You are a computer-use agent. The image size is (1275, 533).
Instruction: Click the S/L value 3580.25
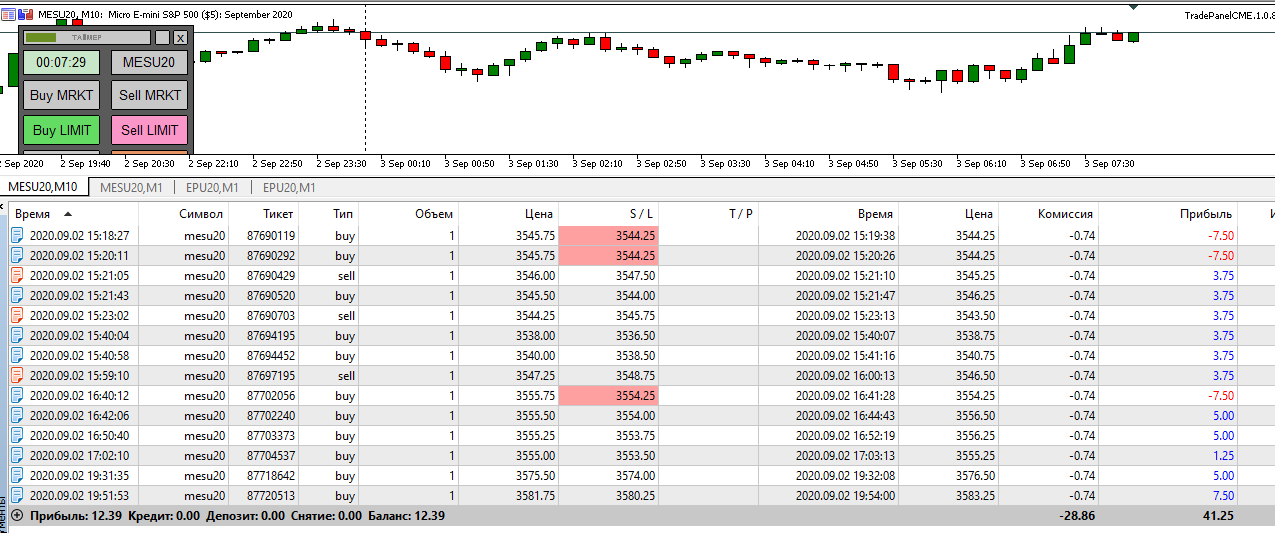[x=636, y=495]
